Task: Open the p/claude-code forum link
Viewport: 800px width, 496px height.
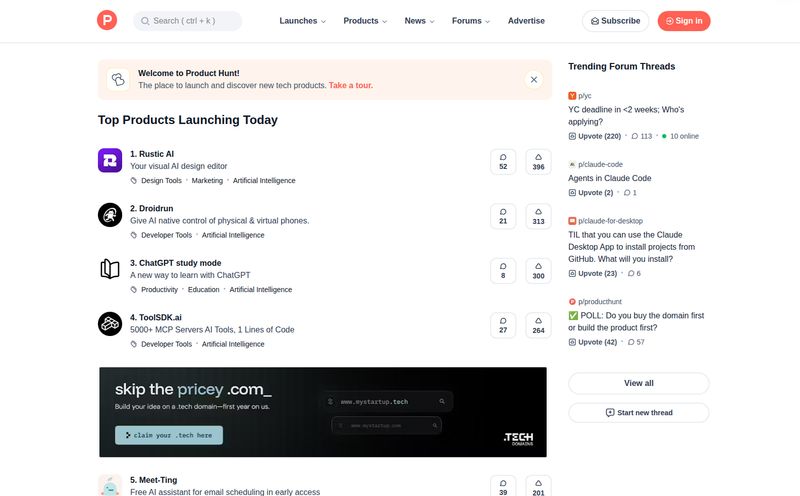Action: tap(600, 164)
